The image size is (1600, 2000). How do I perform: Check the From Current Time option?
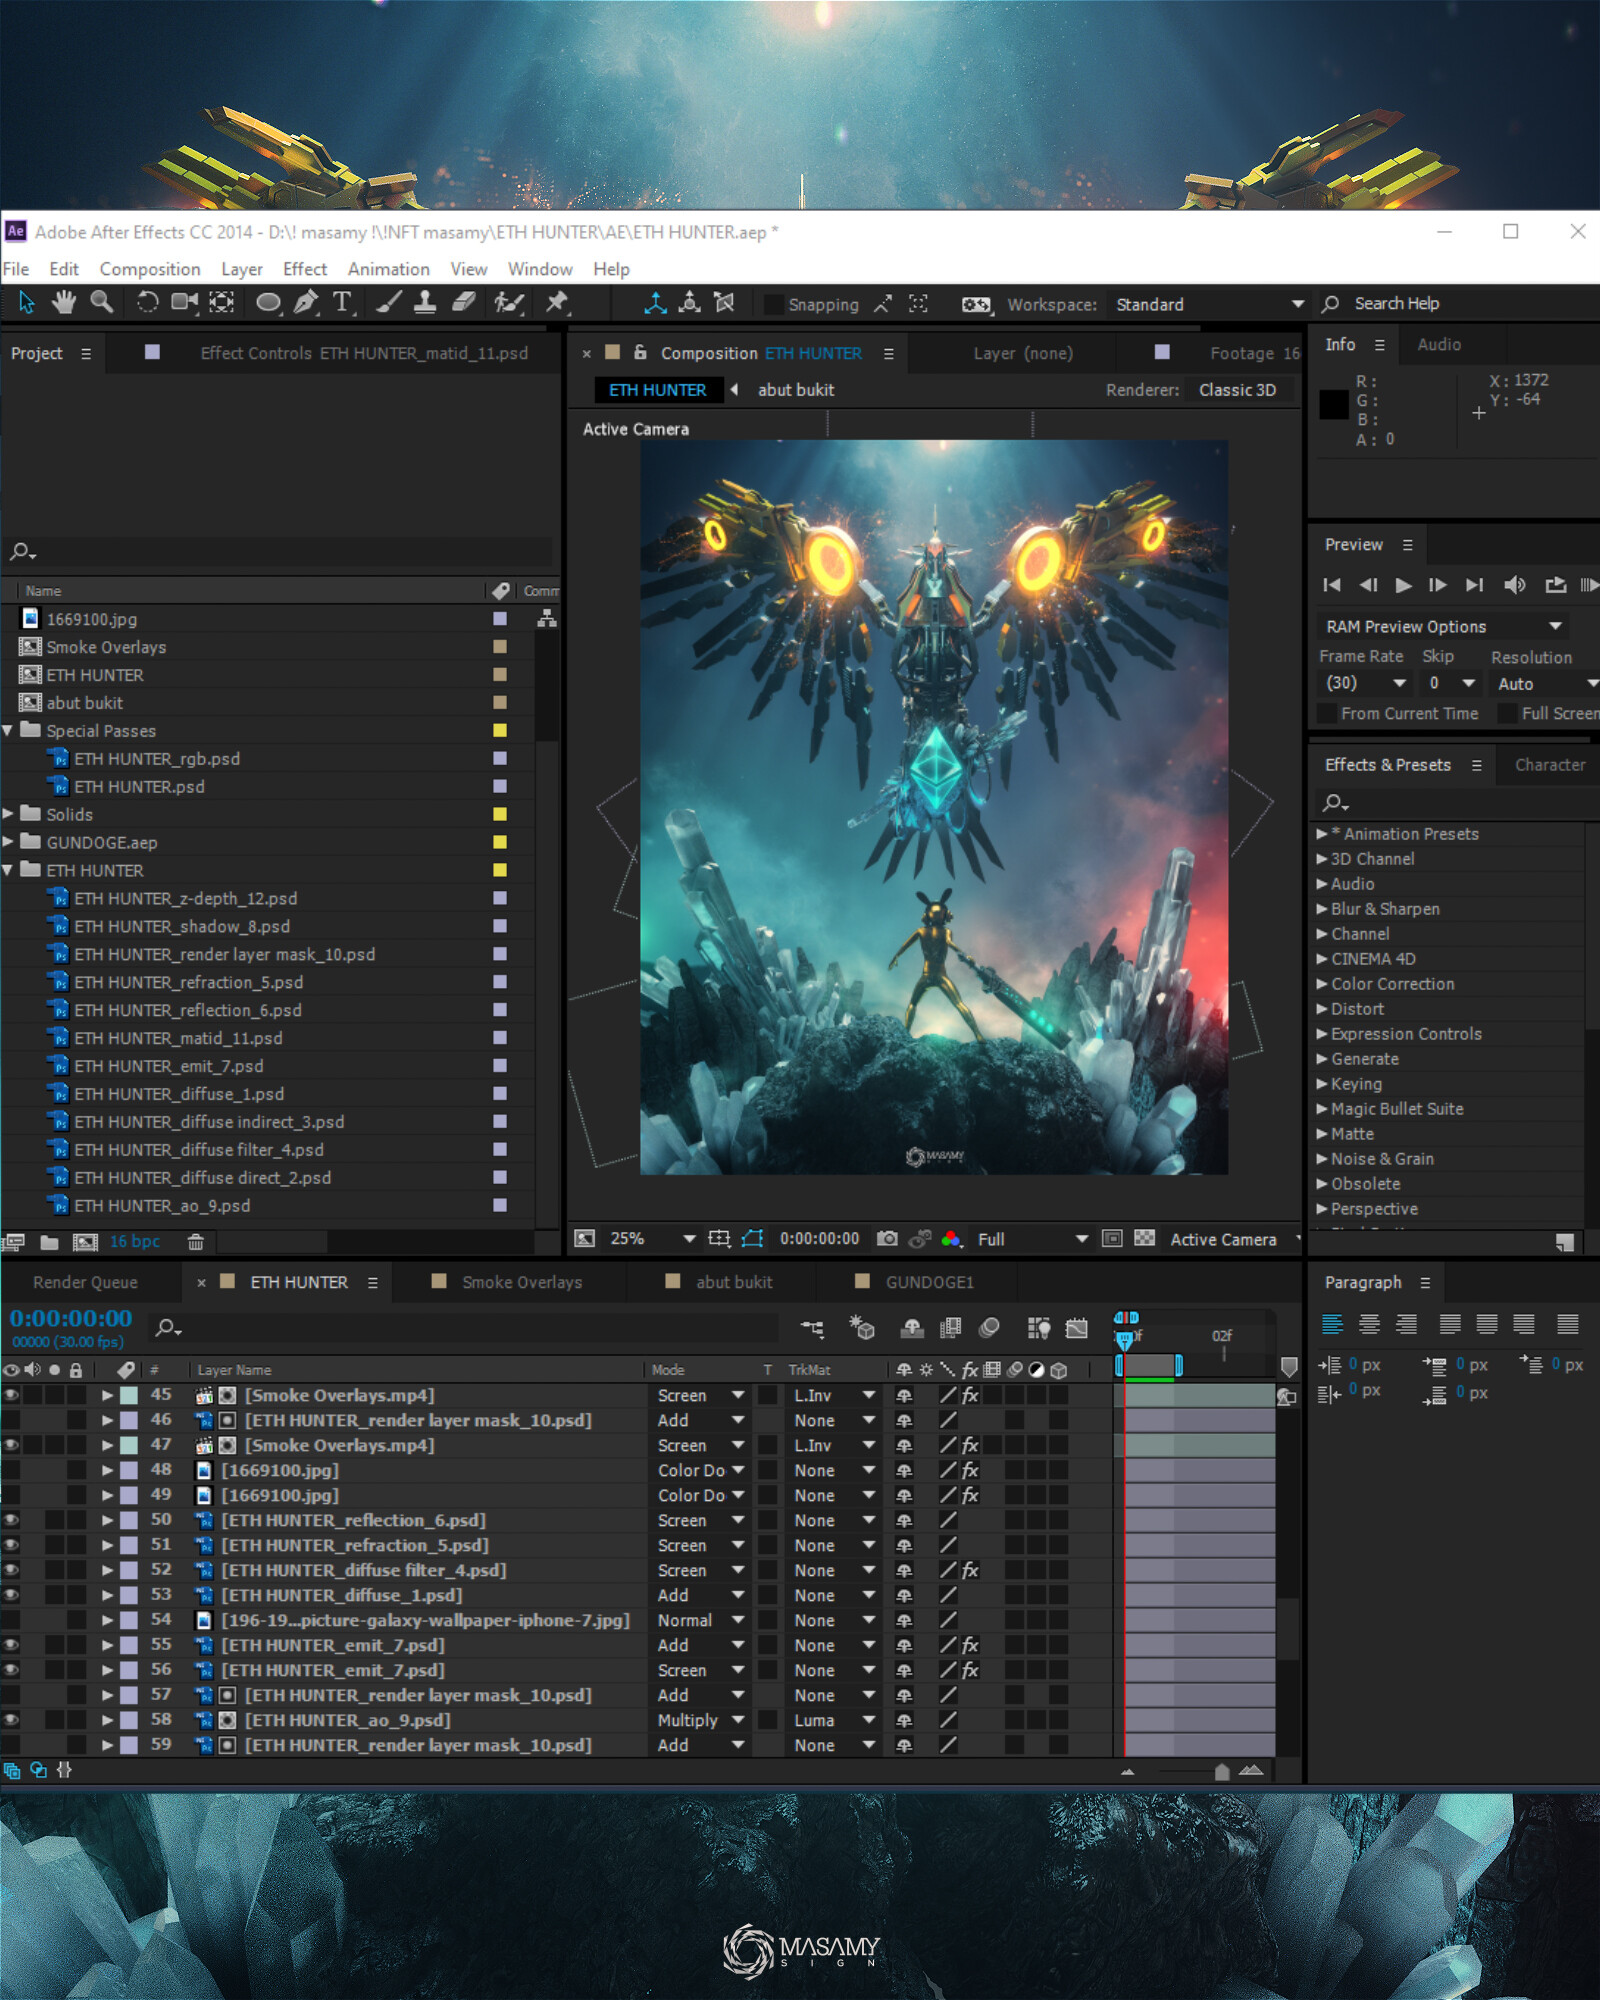click(1327, 714)
